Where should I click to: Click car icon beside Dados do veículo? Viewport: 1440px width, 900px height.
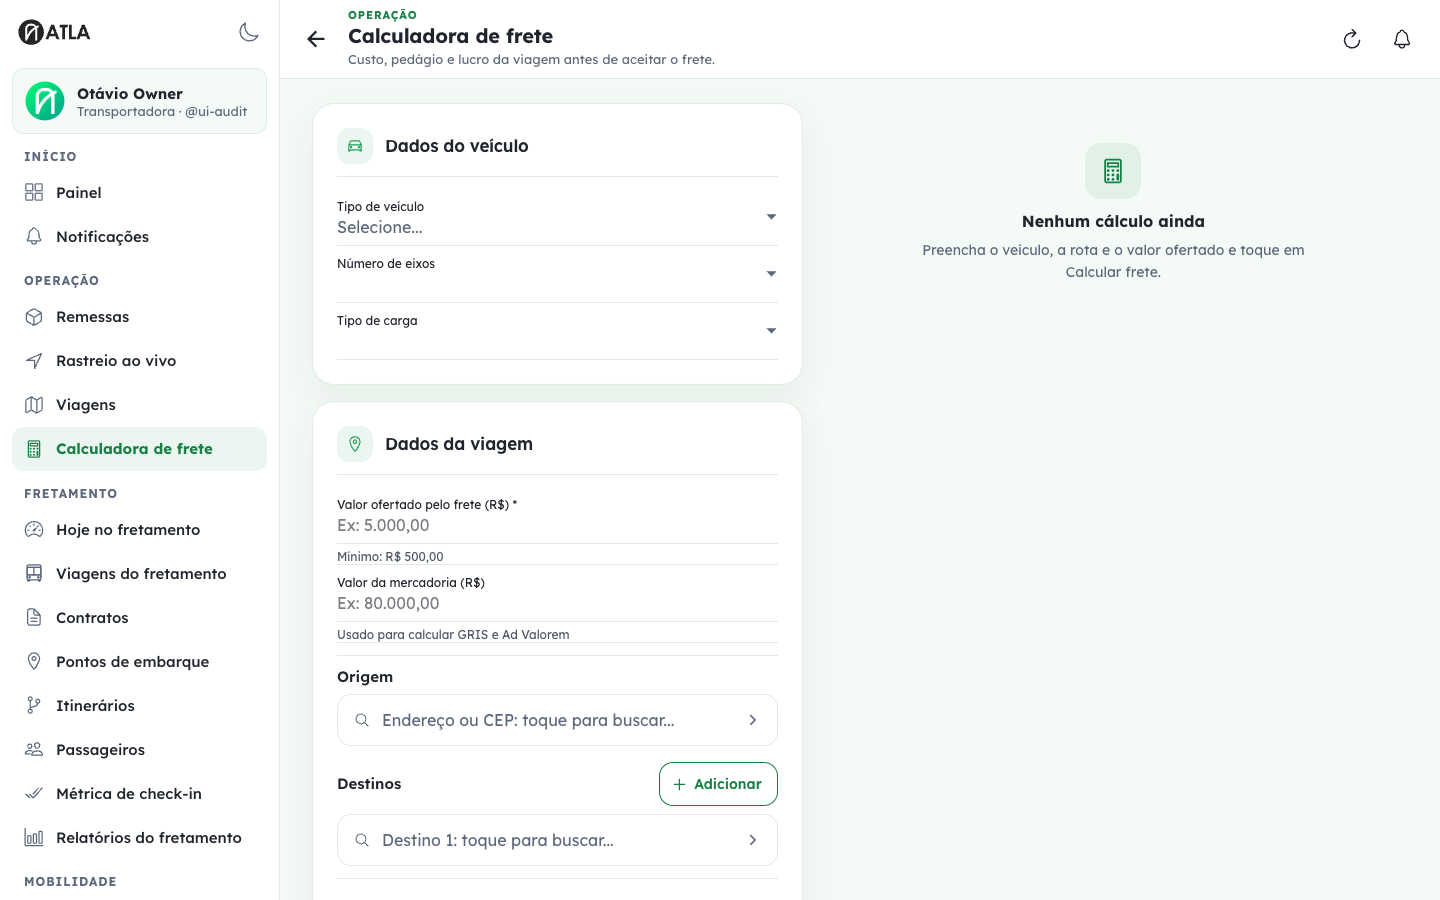(x=355, y=146)
